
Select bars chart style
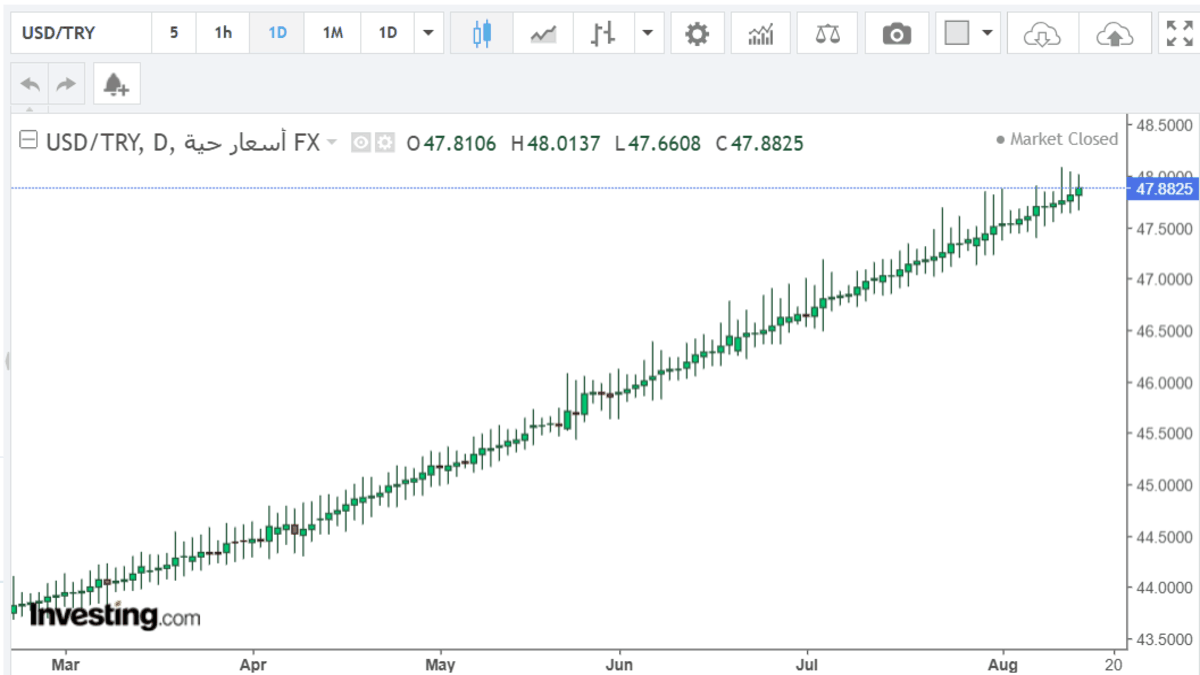pyautogui.click(x=602, y=34)
